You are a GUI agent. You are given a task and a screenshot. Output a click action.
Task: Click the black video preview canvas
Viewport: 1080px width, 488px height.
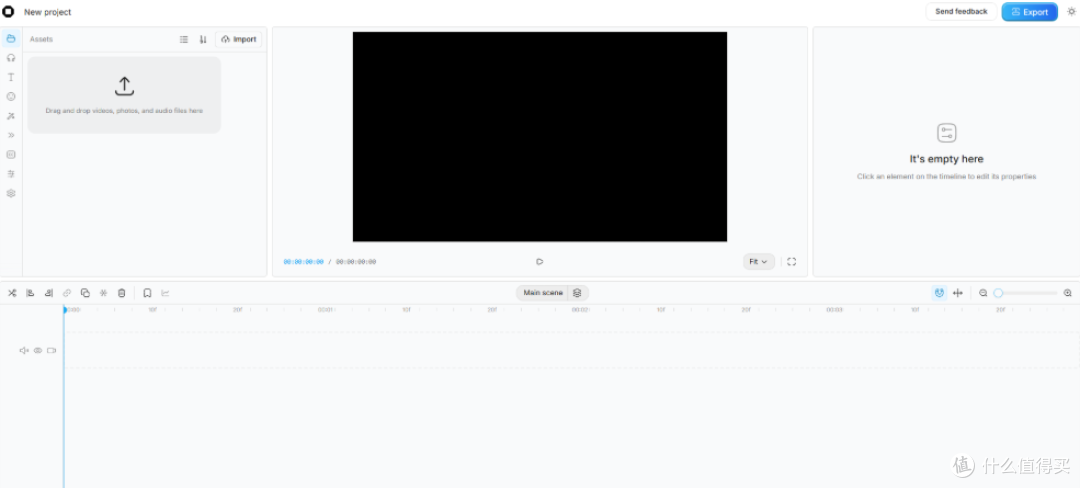pyautogui.click(x=540, y=136)
